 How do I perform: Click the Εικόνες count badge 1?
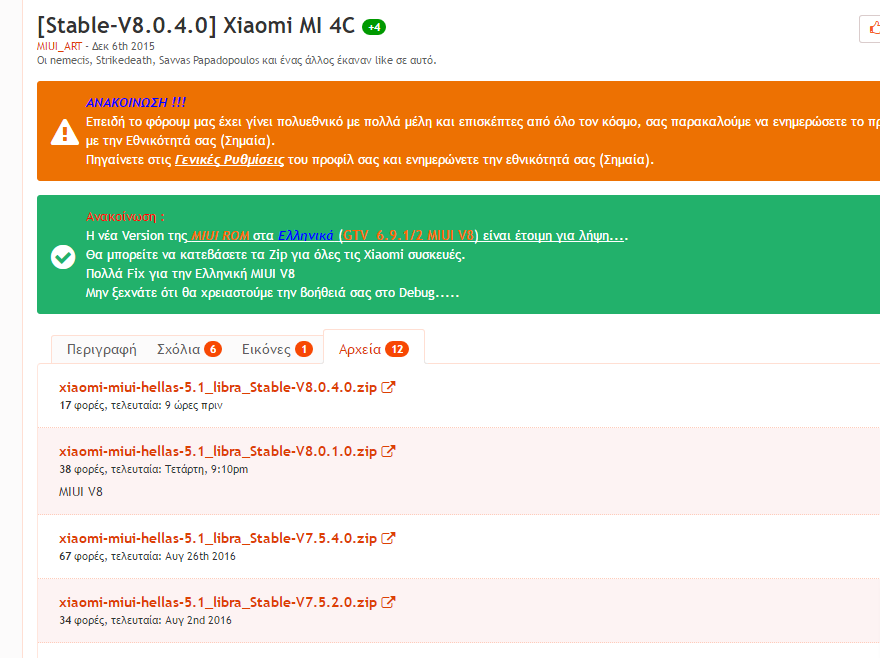[304, 349]
